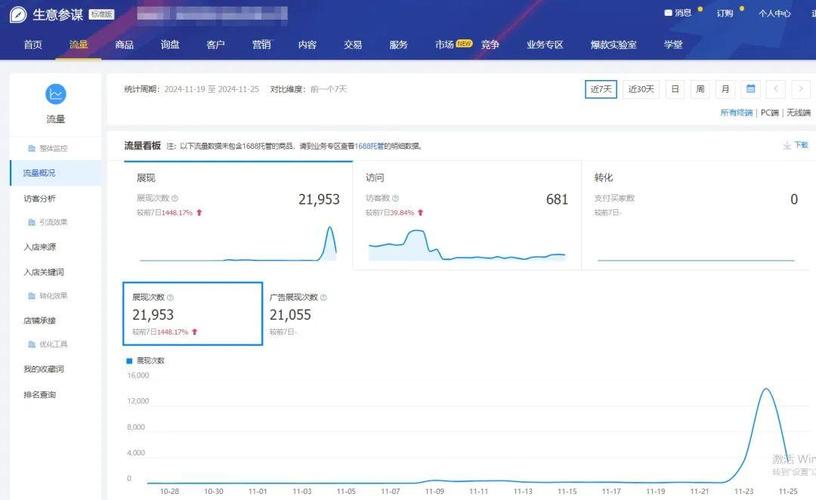The image size is (816, 500).
Task: Open the 内容 nav tab
Action: tap(307, 45)
